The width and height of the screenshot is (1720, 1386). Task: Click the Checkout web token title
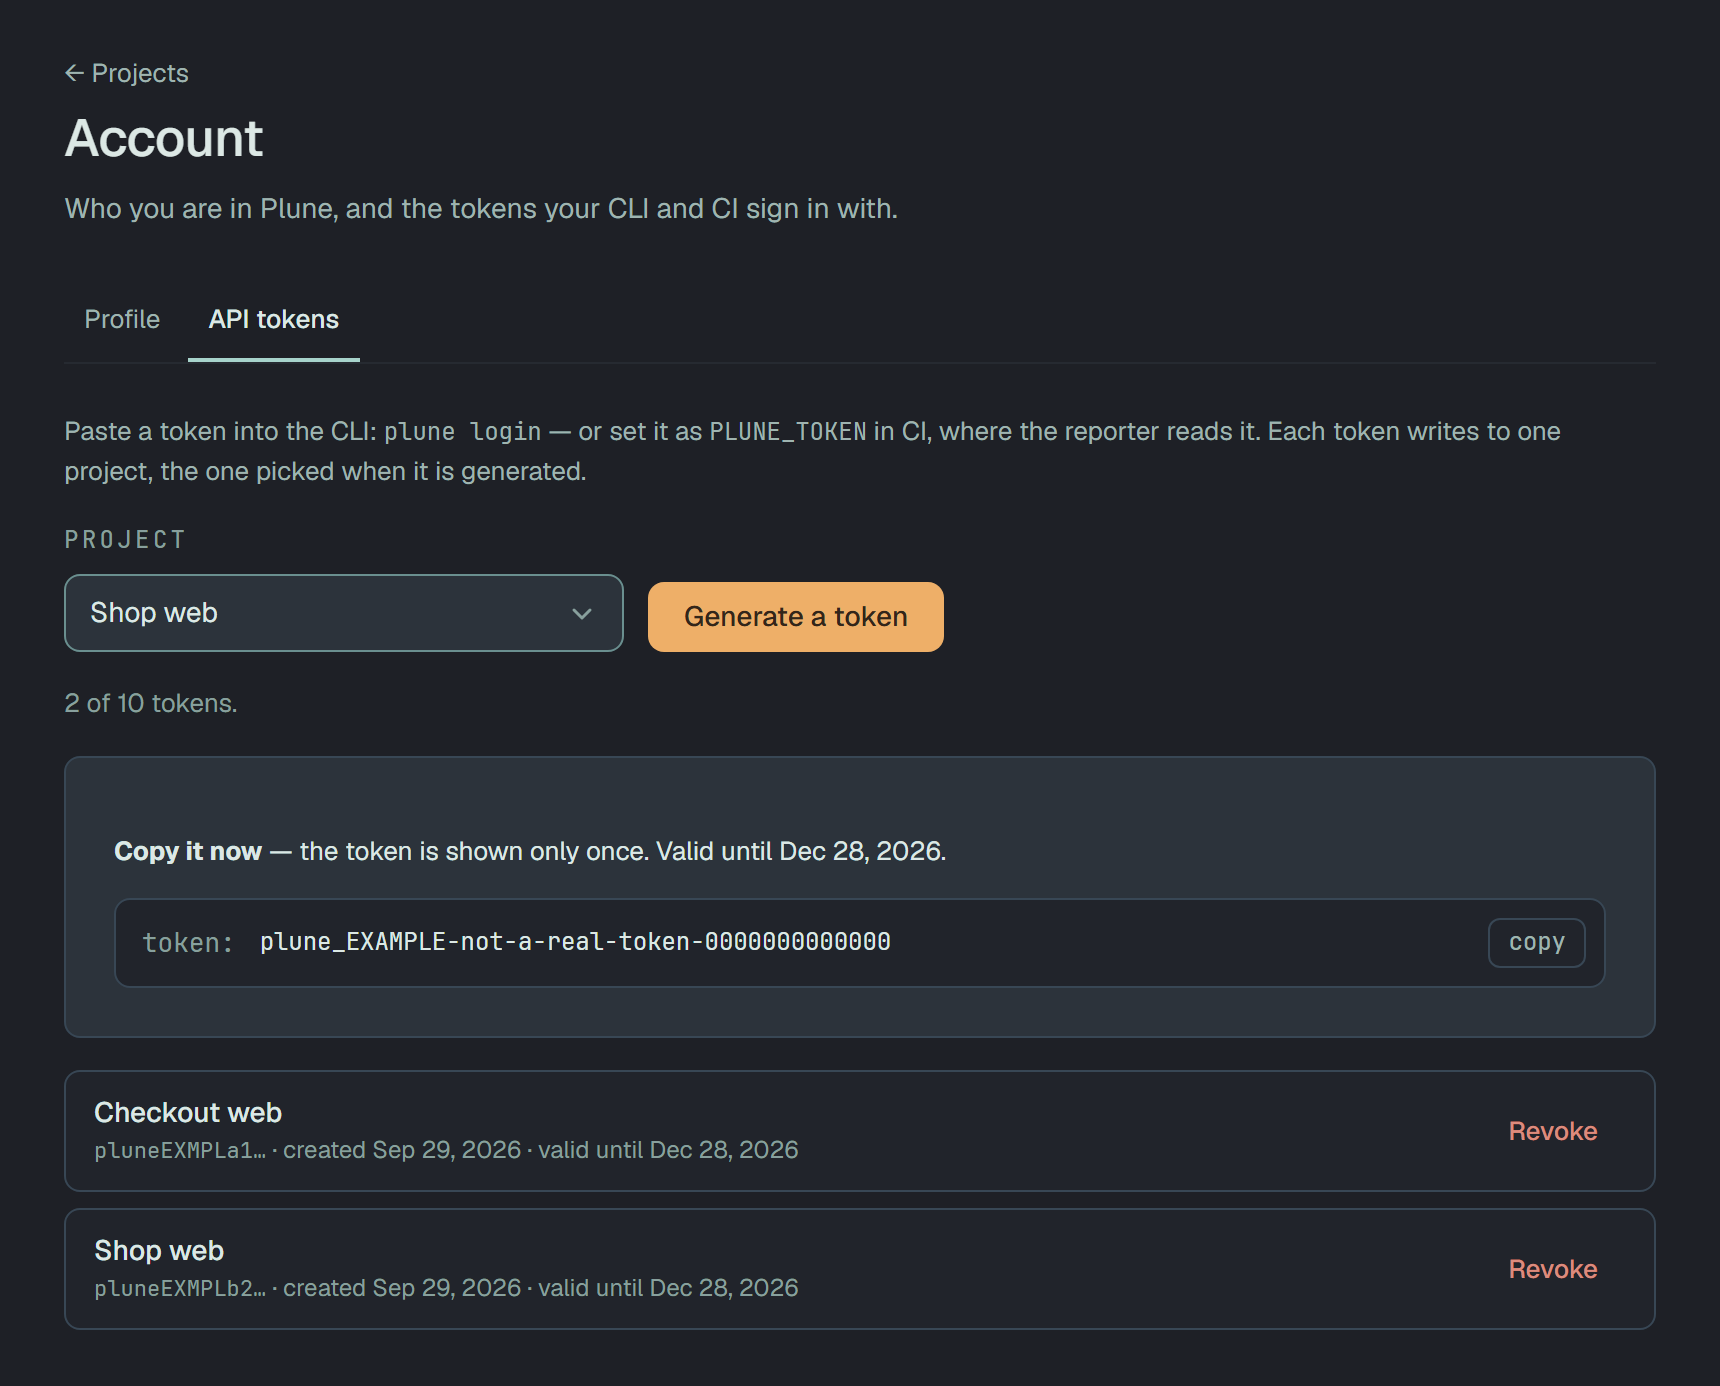point(188,1112)
